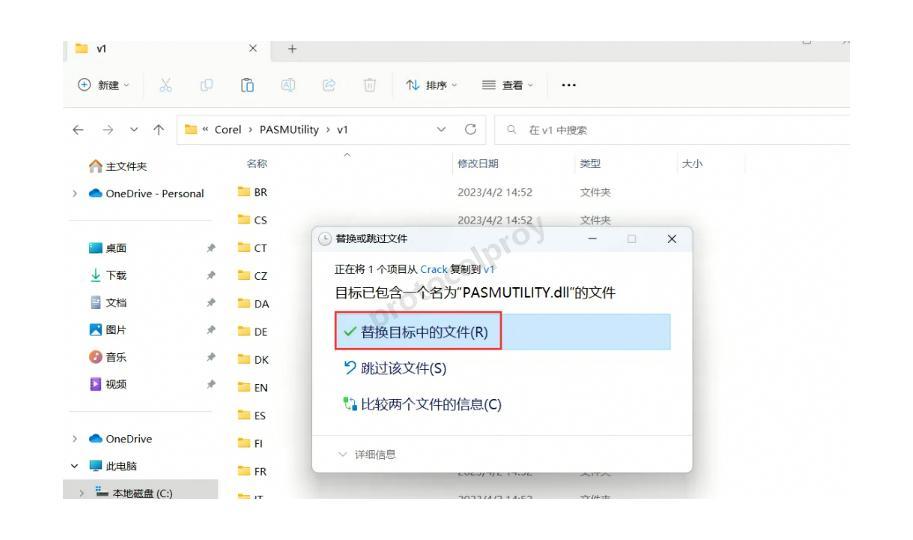Close the v1 tab
Image resolution: width=913 pixels, height=540 pixels.
(x=253, y=48)
